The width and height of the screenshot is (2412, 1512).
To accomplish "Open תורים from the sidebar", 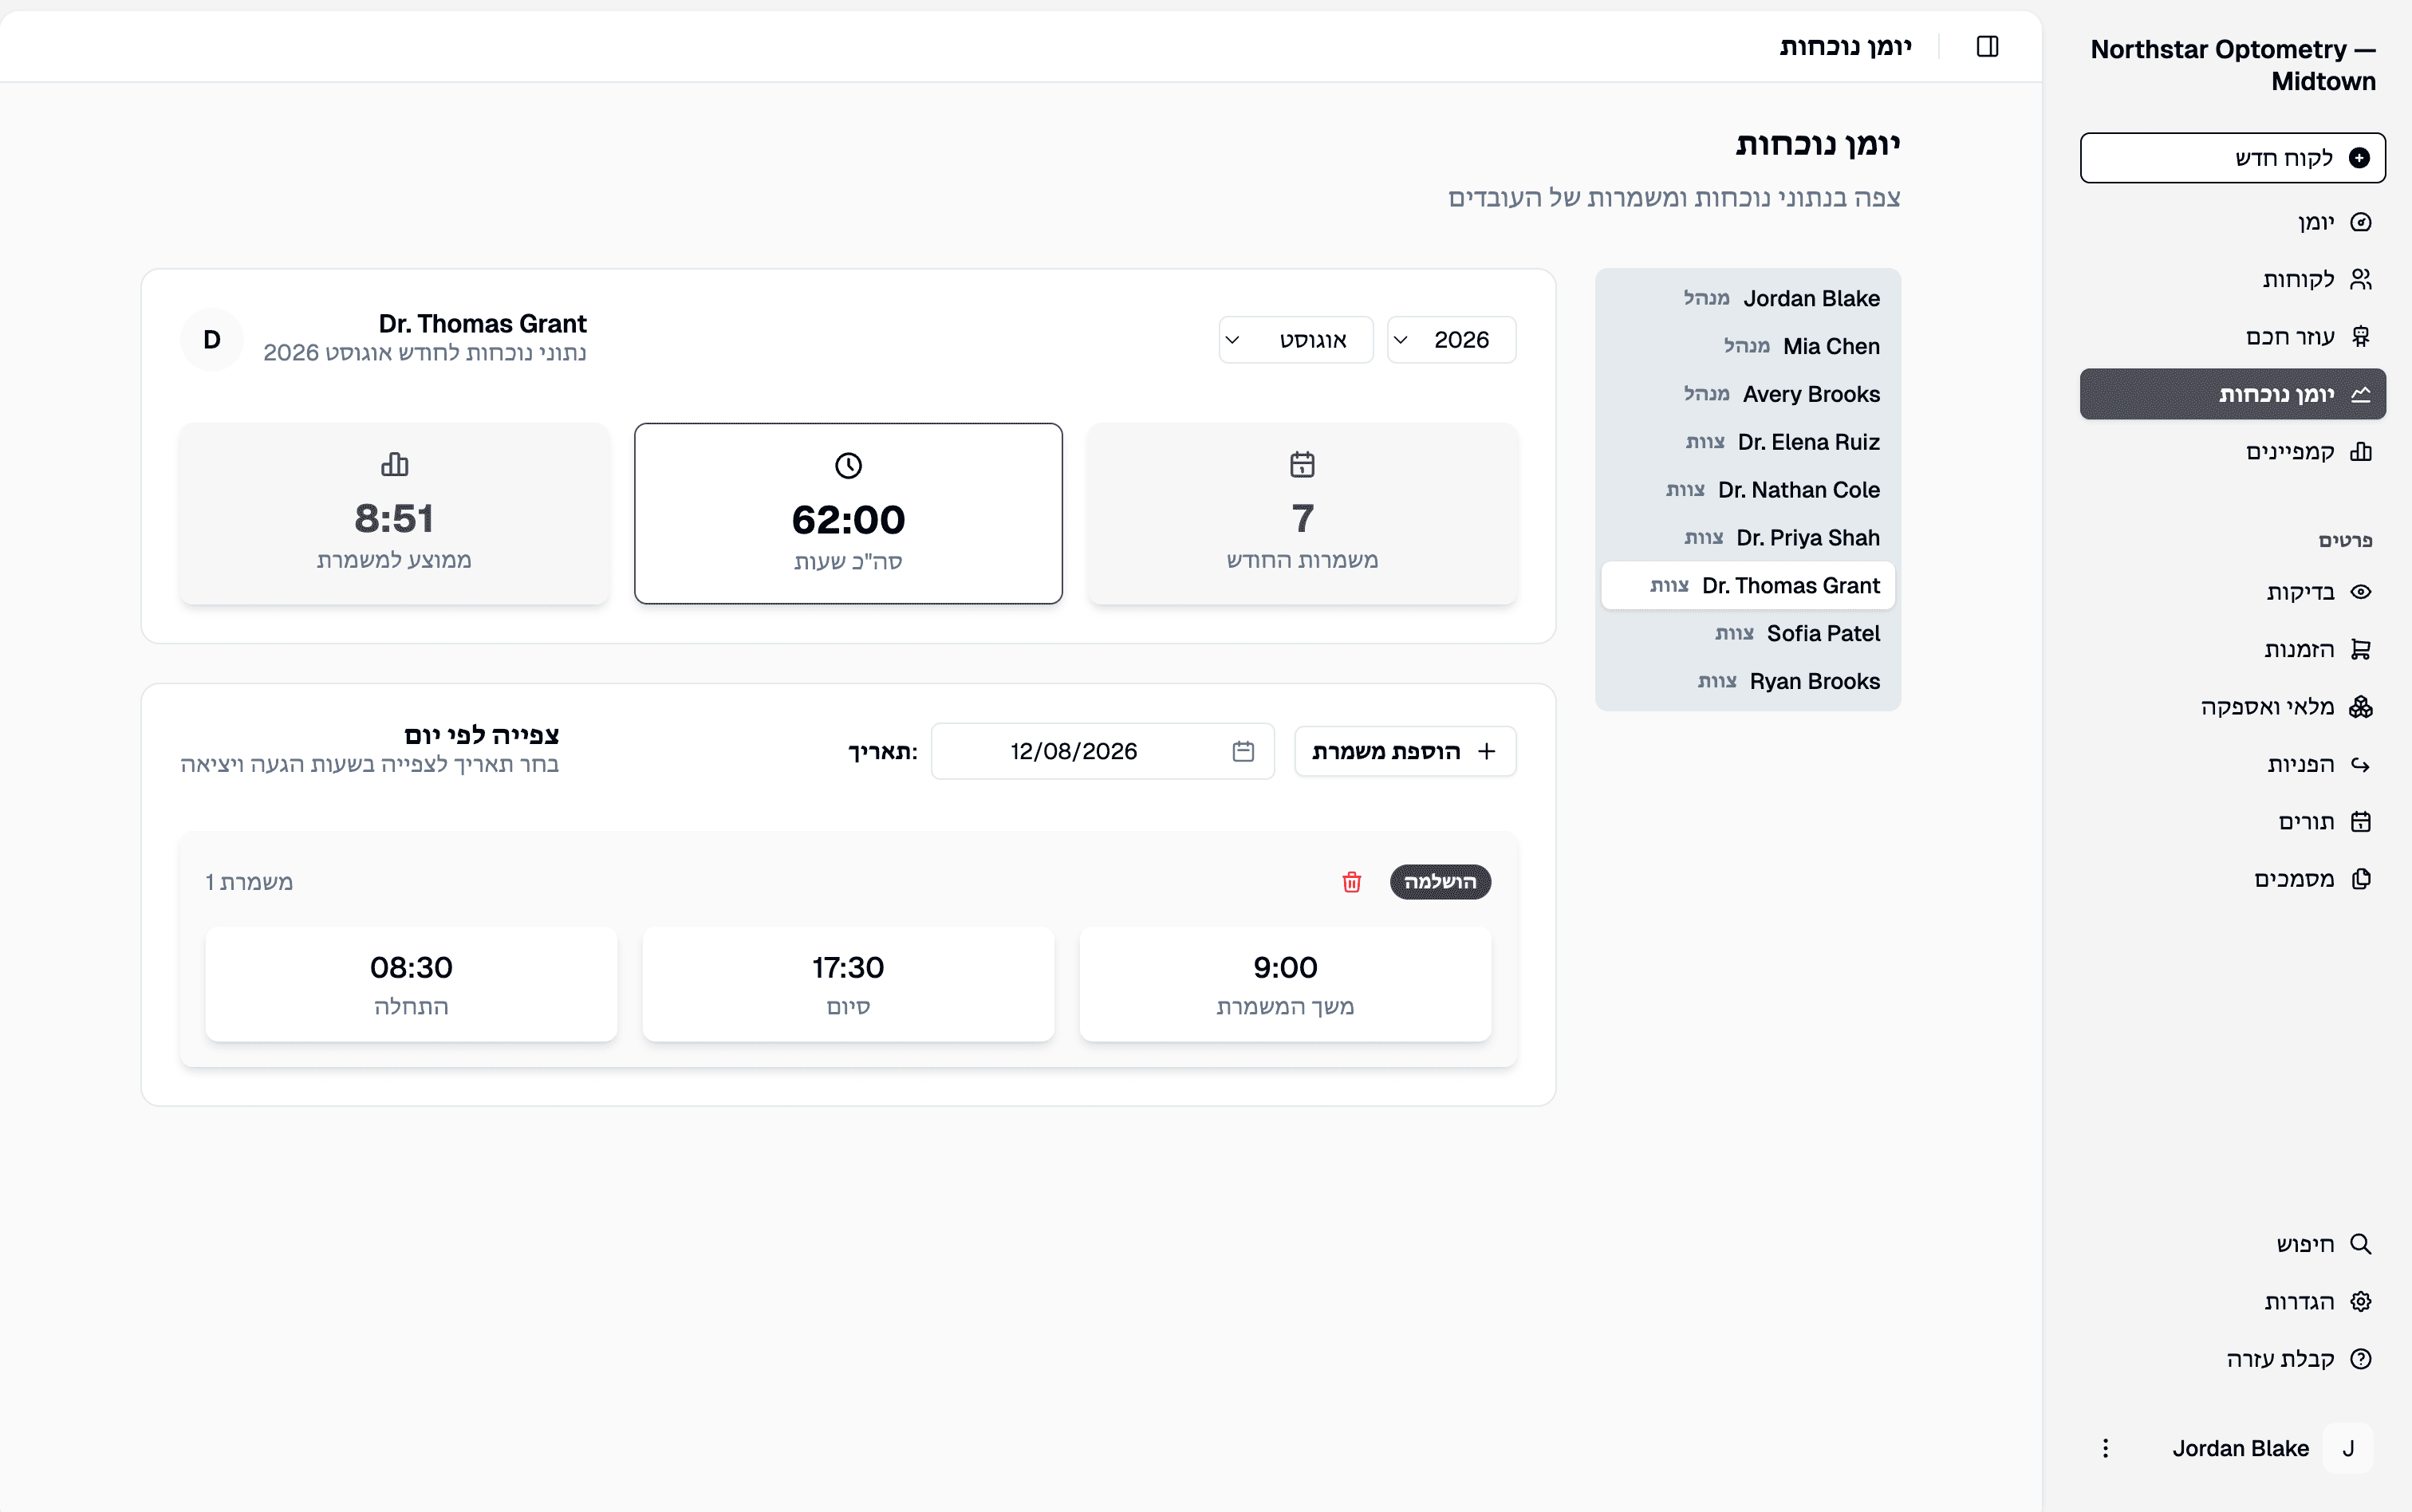I will [x=2233, y=821].
